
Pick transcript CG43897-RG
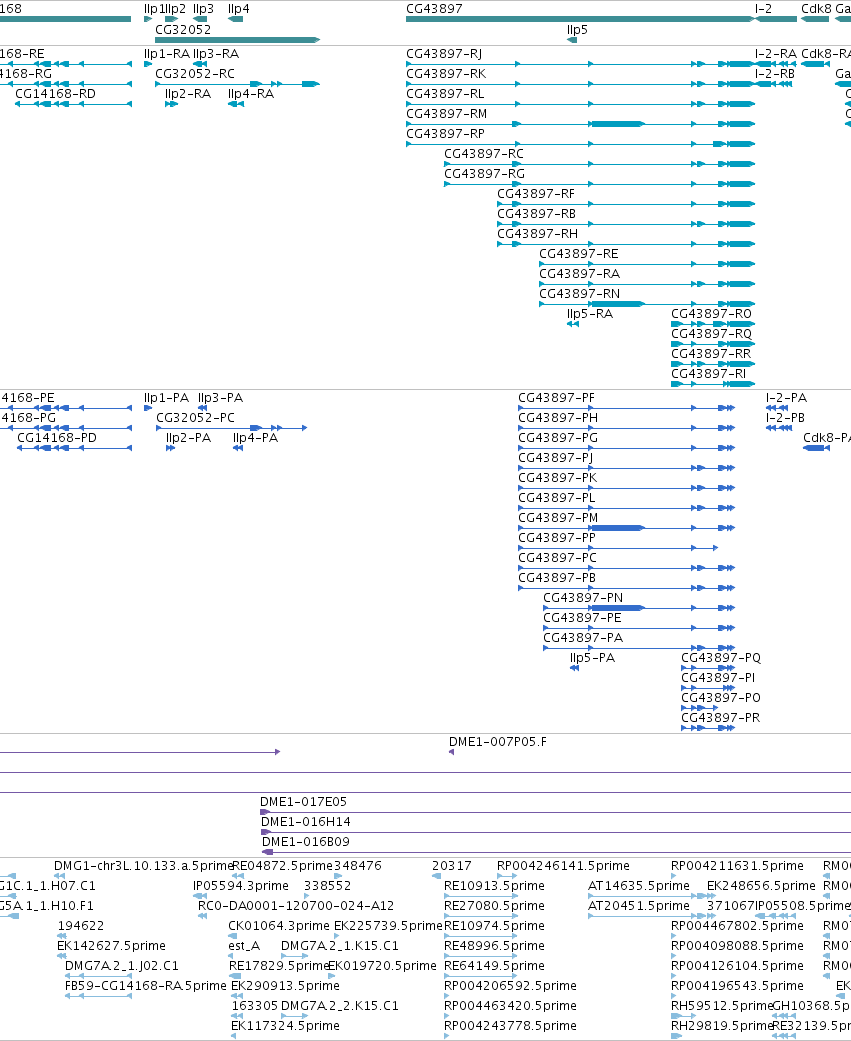(x=485, y=173)
